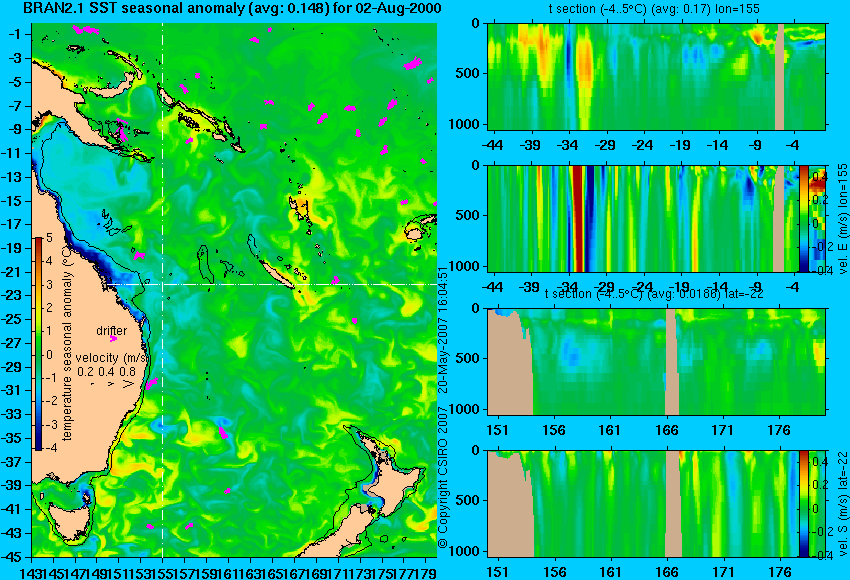
Task: Click the '-45' latitude tick label on the map
Action: 11,557
